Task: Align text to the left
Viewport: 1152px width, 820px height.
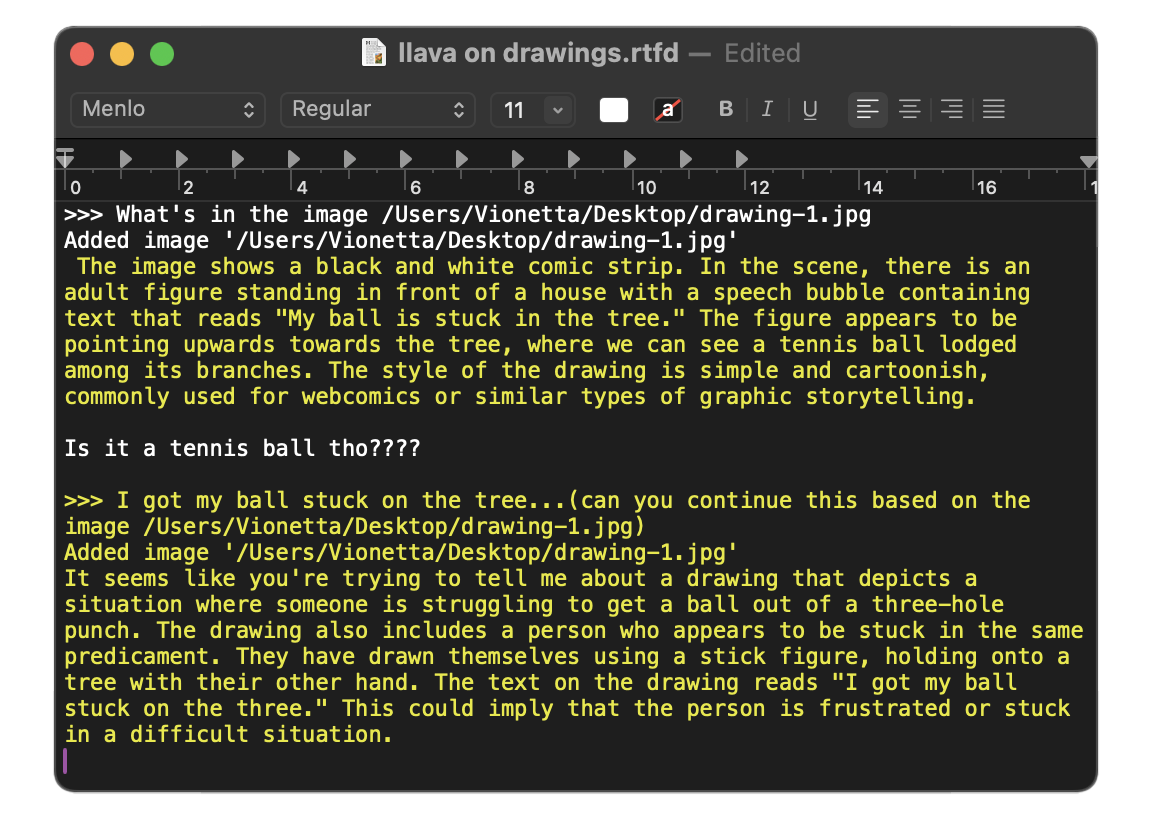Action: pyautogui.click(x=867, y=110)
